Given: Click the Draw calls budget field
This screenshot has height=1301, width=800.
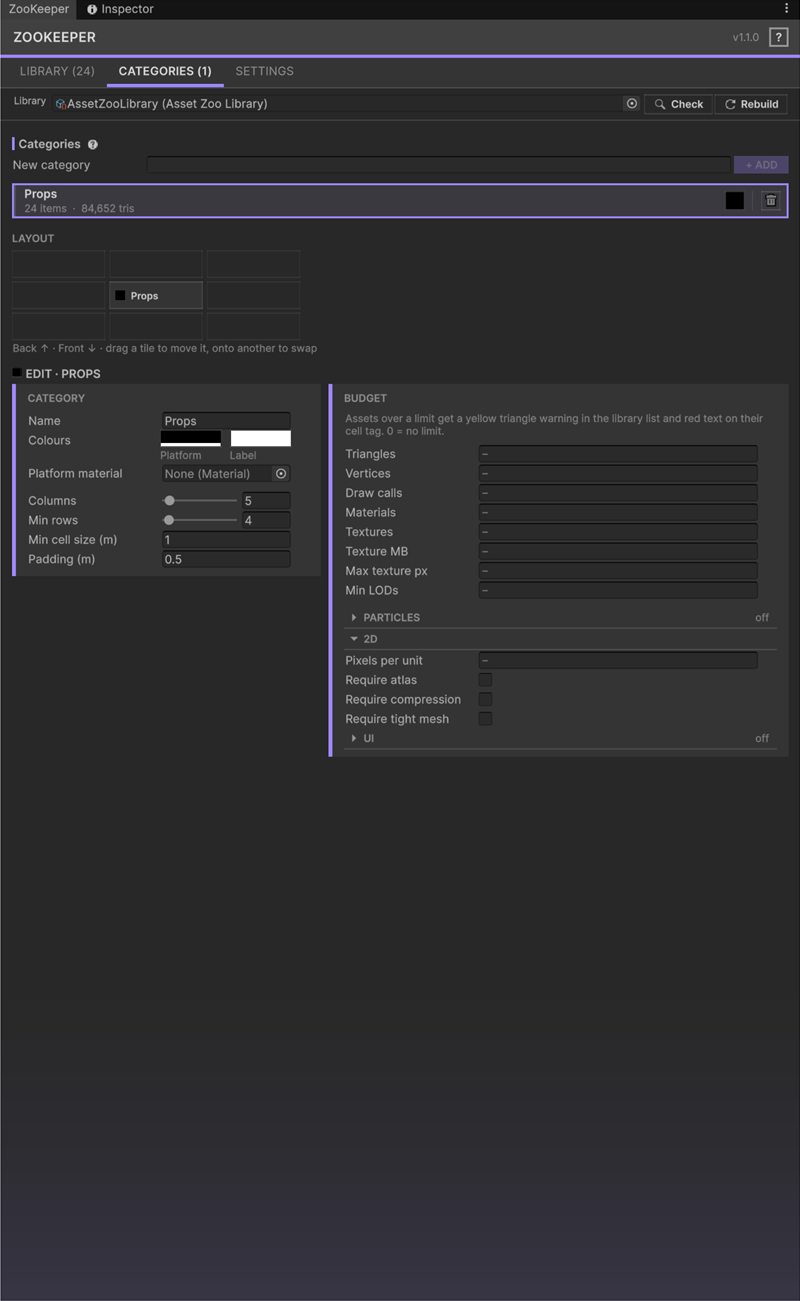Looking at the screenshot, I should pos(618,493).
